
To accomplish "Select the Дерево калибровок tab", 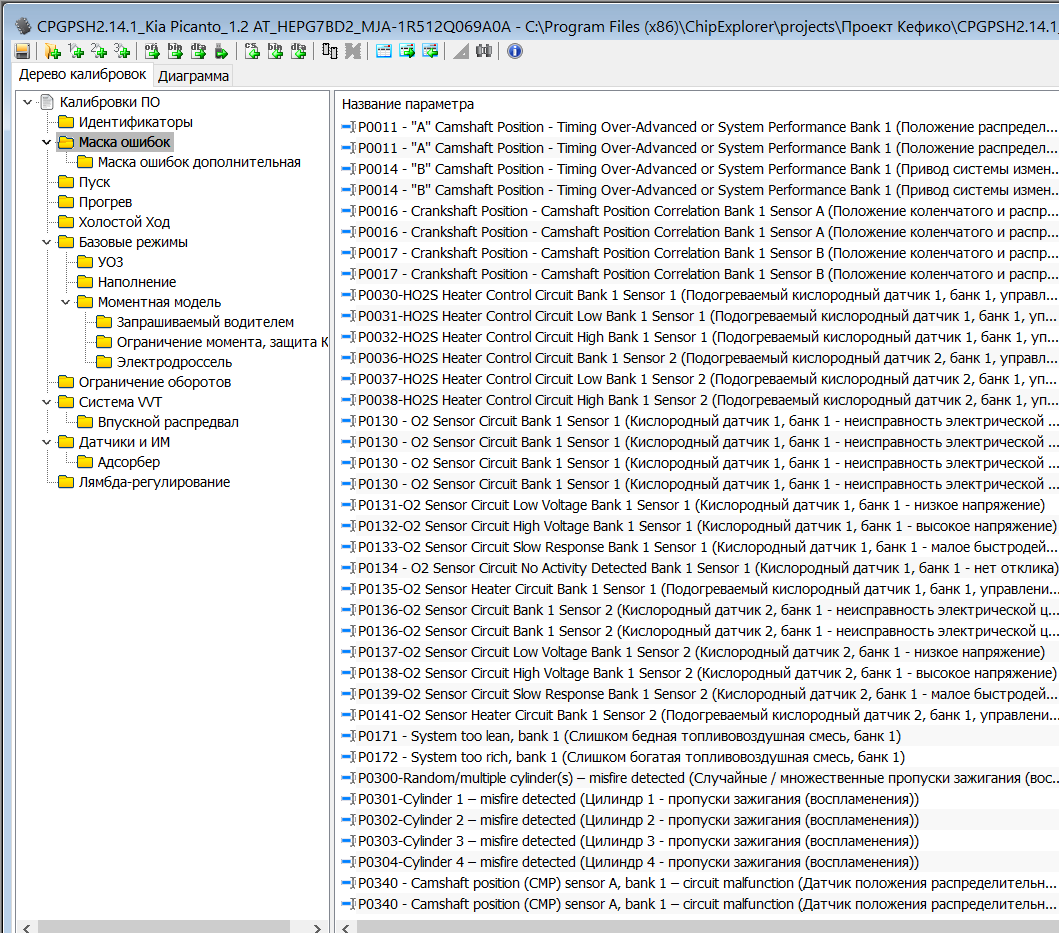I will [x=83, y=75].
